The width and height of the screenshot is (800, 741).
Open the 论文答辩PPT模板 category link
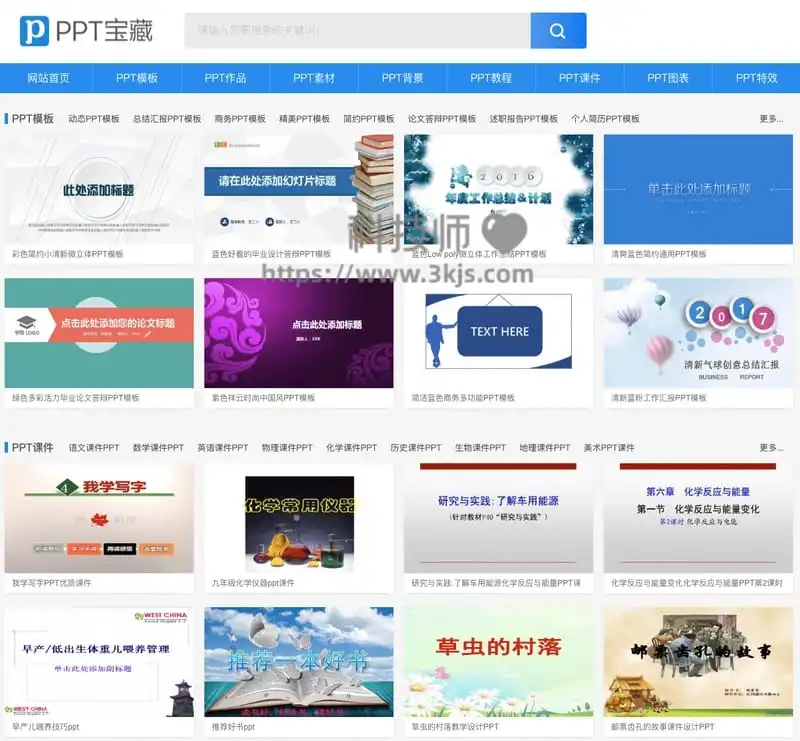coord(442,119)
